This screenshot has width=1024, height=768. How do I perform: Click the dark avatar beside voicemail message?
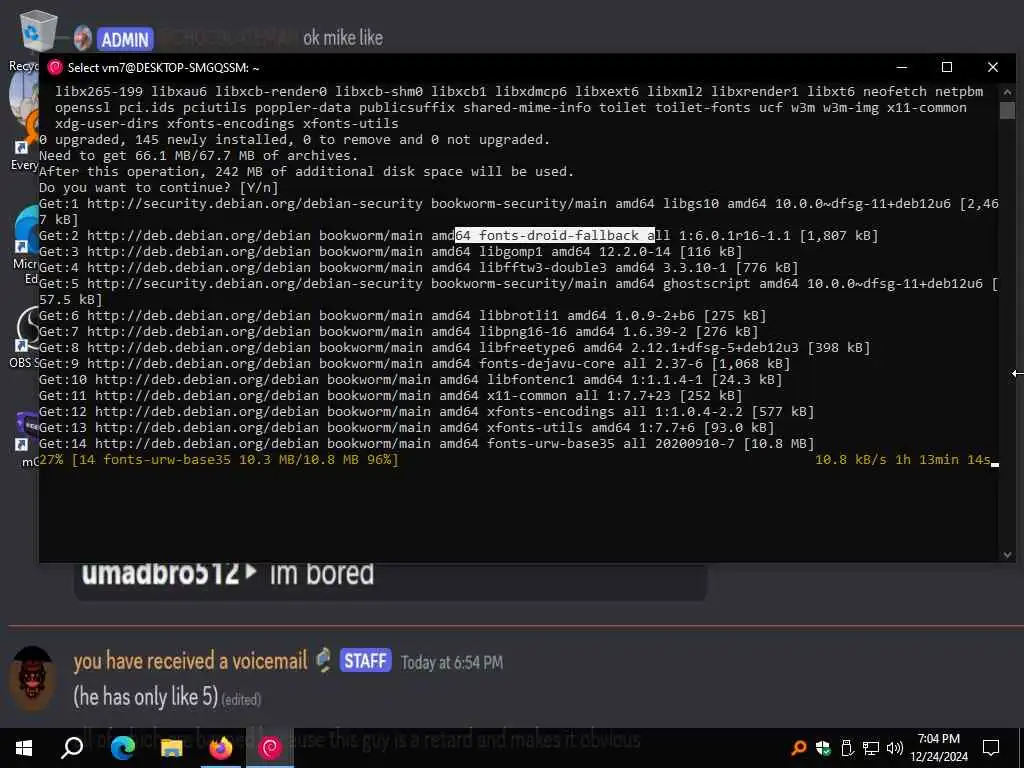pyautogui.click(x=33, y=678)
